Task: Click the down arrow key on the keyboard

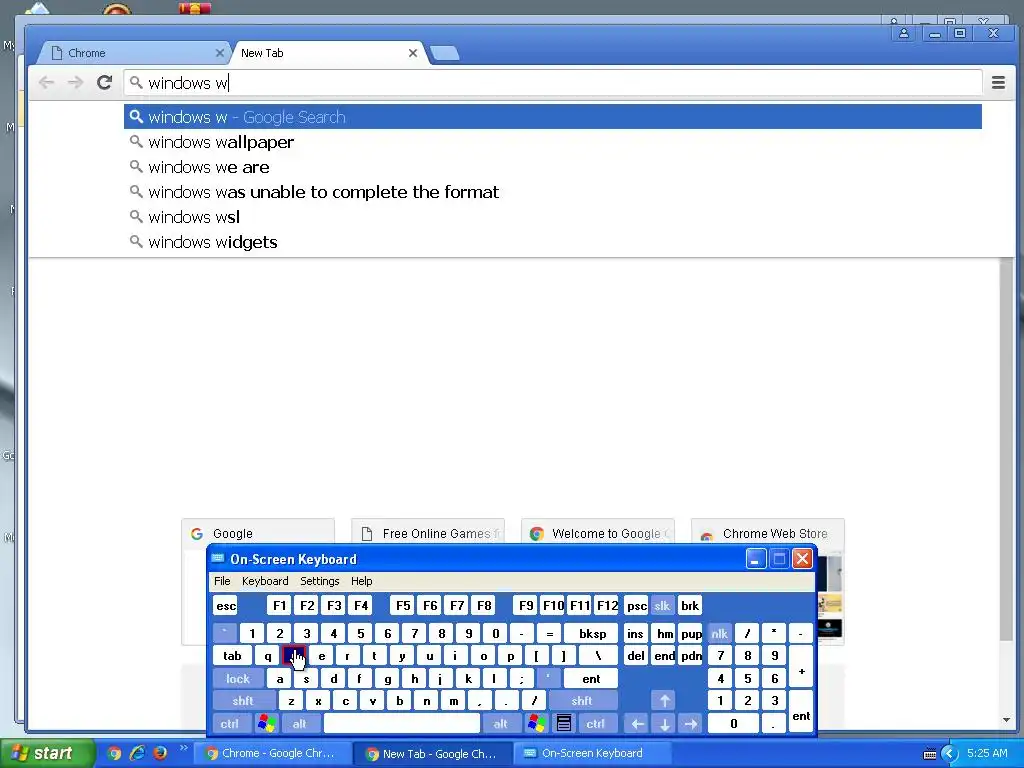Action: click(x=664, y=724)
